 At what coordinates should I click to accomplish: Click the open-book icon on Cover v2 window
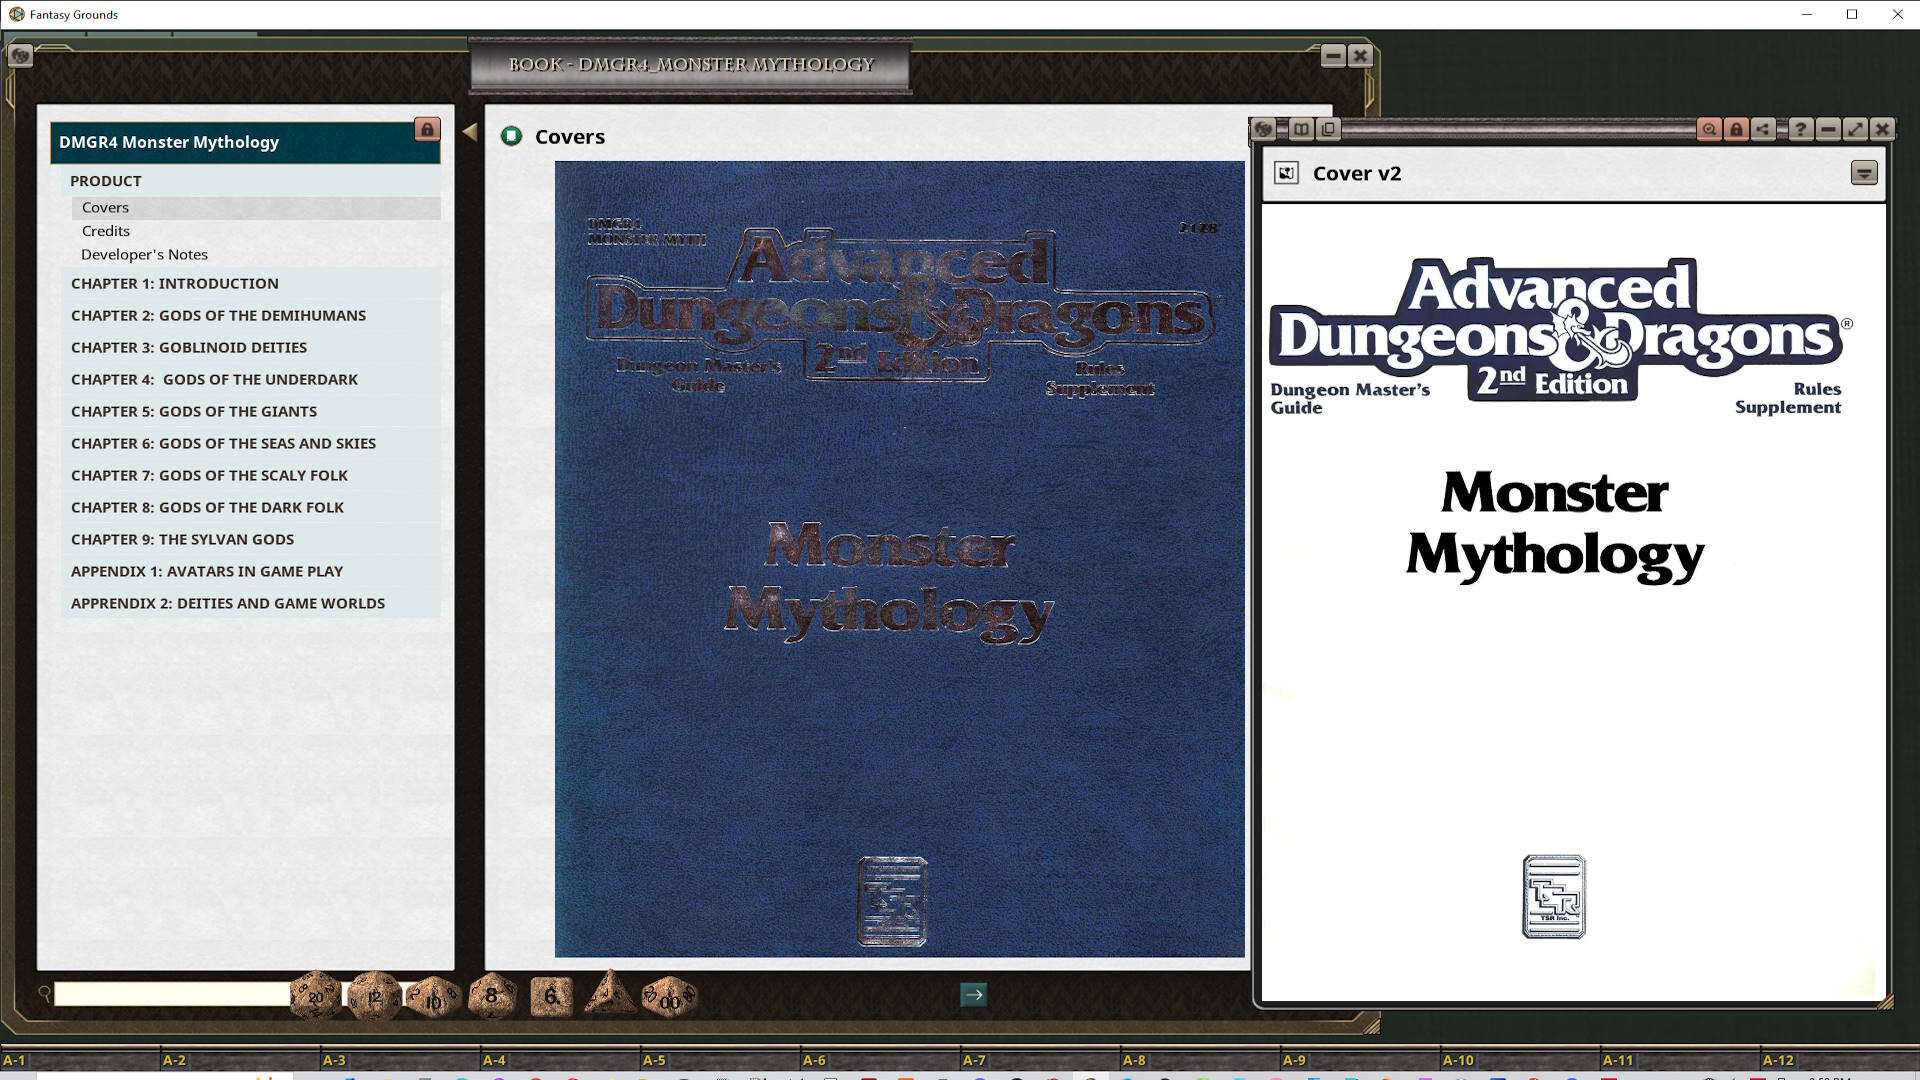click(1301, 128)
